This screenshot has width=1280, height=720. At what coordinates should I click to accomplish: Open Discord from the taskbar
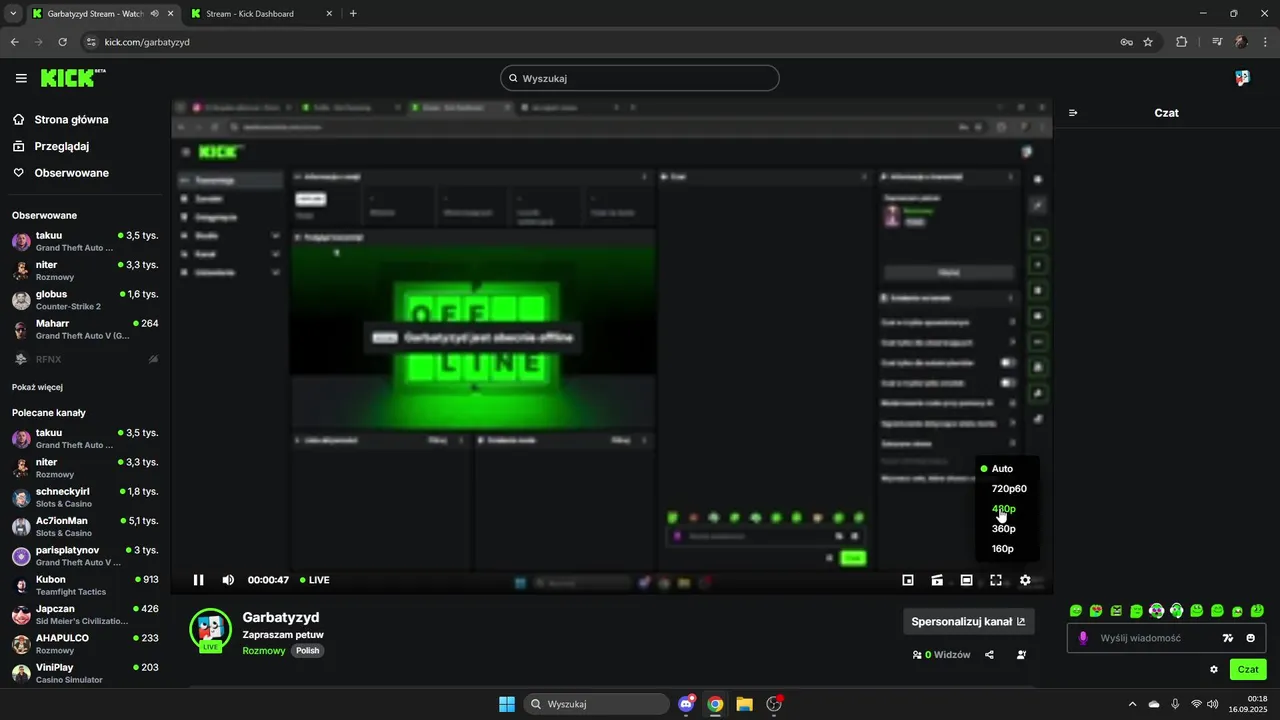[687, 704]
